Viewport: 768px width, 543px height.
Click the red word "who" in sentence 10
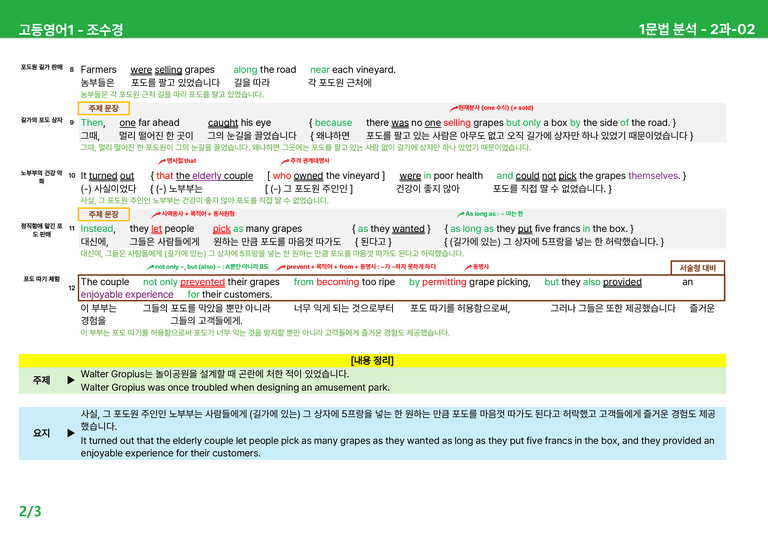[x=282, y=176]
